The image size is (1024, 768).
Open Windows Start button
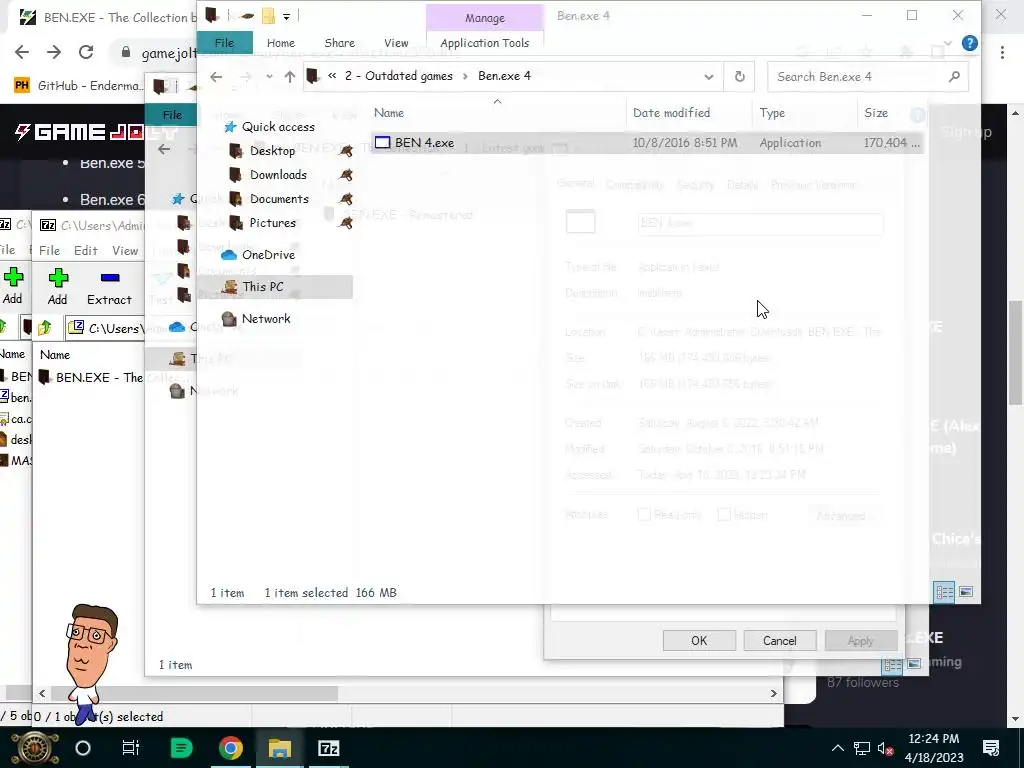click(x=34, y=748)
